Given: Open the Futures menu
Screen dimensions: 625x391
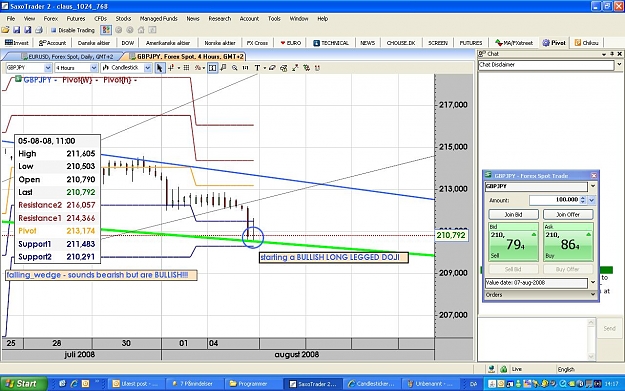Looking at the screenshot, I should pos(76,18).
